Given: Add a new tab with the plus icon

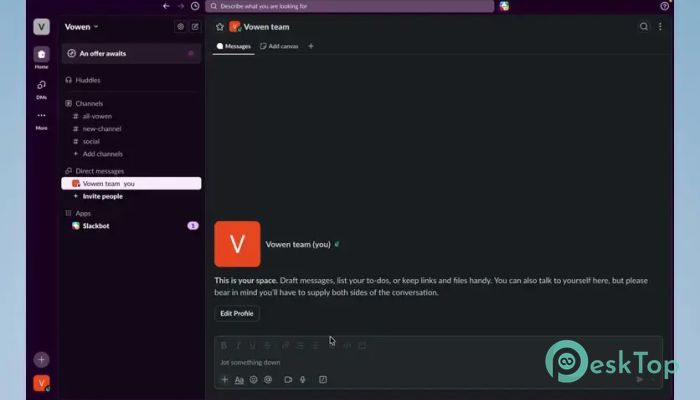Looking at the screenshot, I should click(x=311, y=46).
